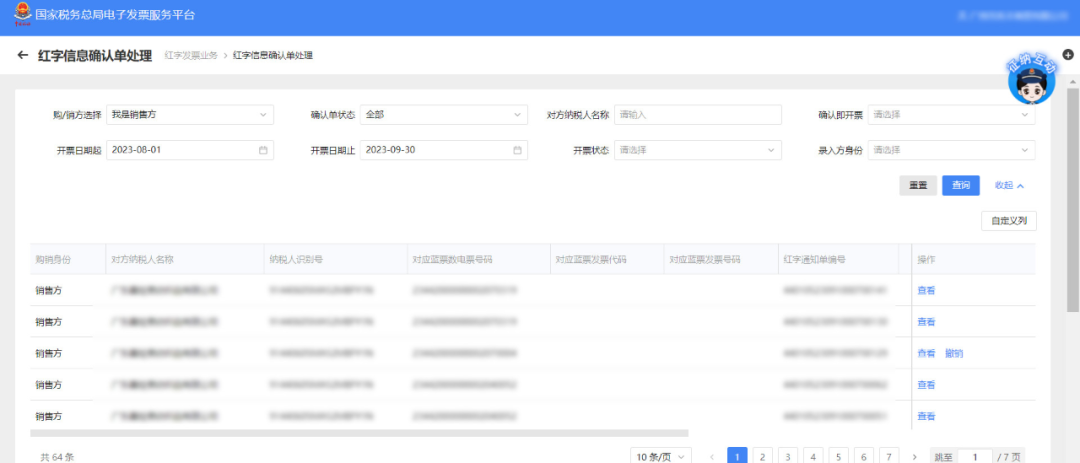Click the 对方纳税人名称 input field

click(x=698, y=115)
